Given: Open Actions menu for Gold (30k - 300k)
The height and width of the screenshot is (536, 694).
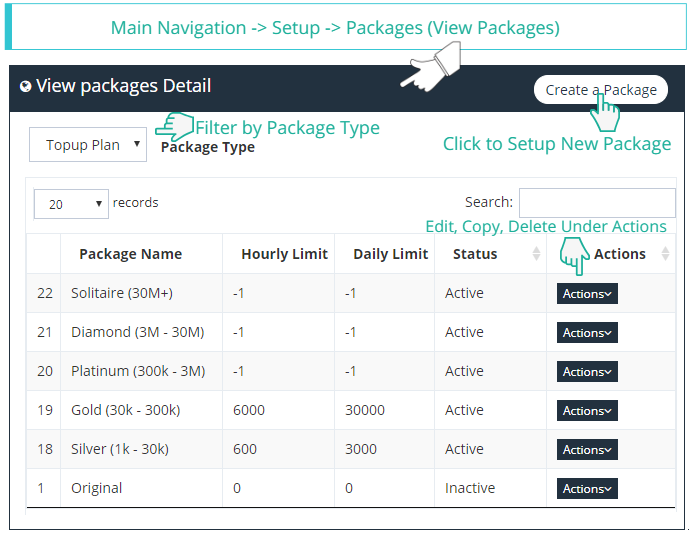Looking at the screenshot, I should [587, 411].
